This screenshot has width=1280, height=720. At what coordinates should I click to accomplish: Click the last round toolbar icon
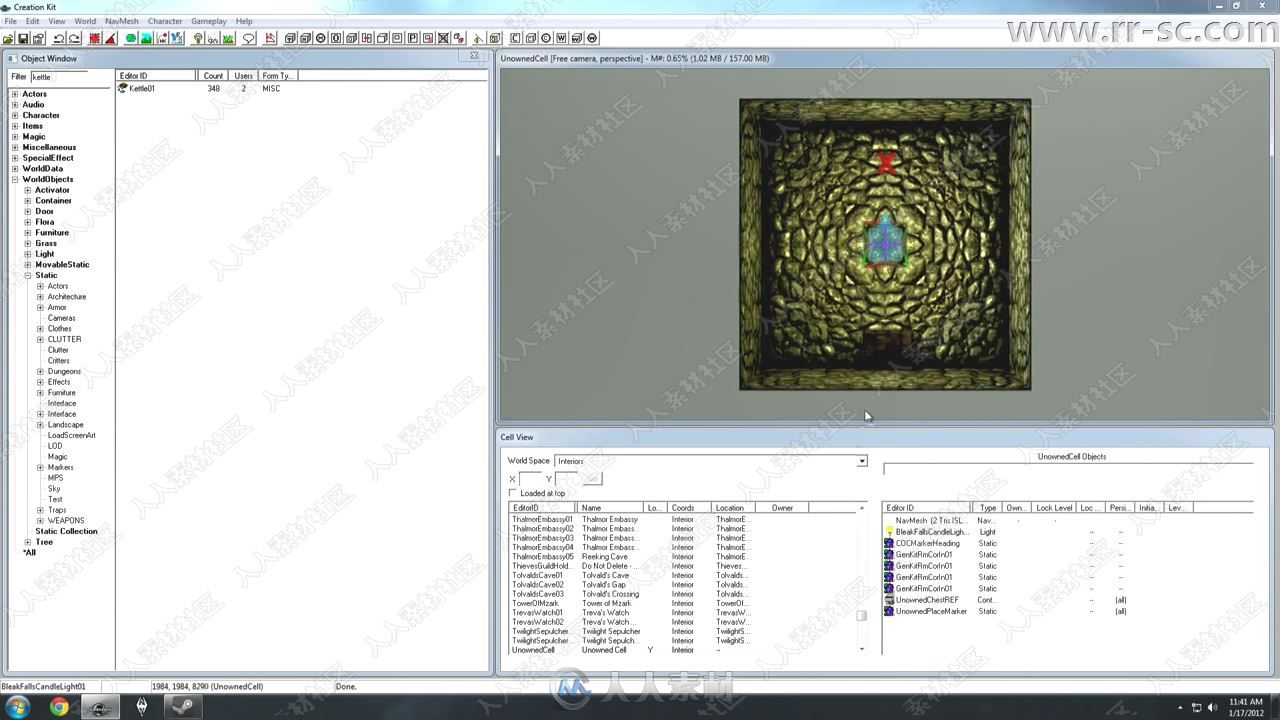tap(592, 38)
